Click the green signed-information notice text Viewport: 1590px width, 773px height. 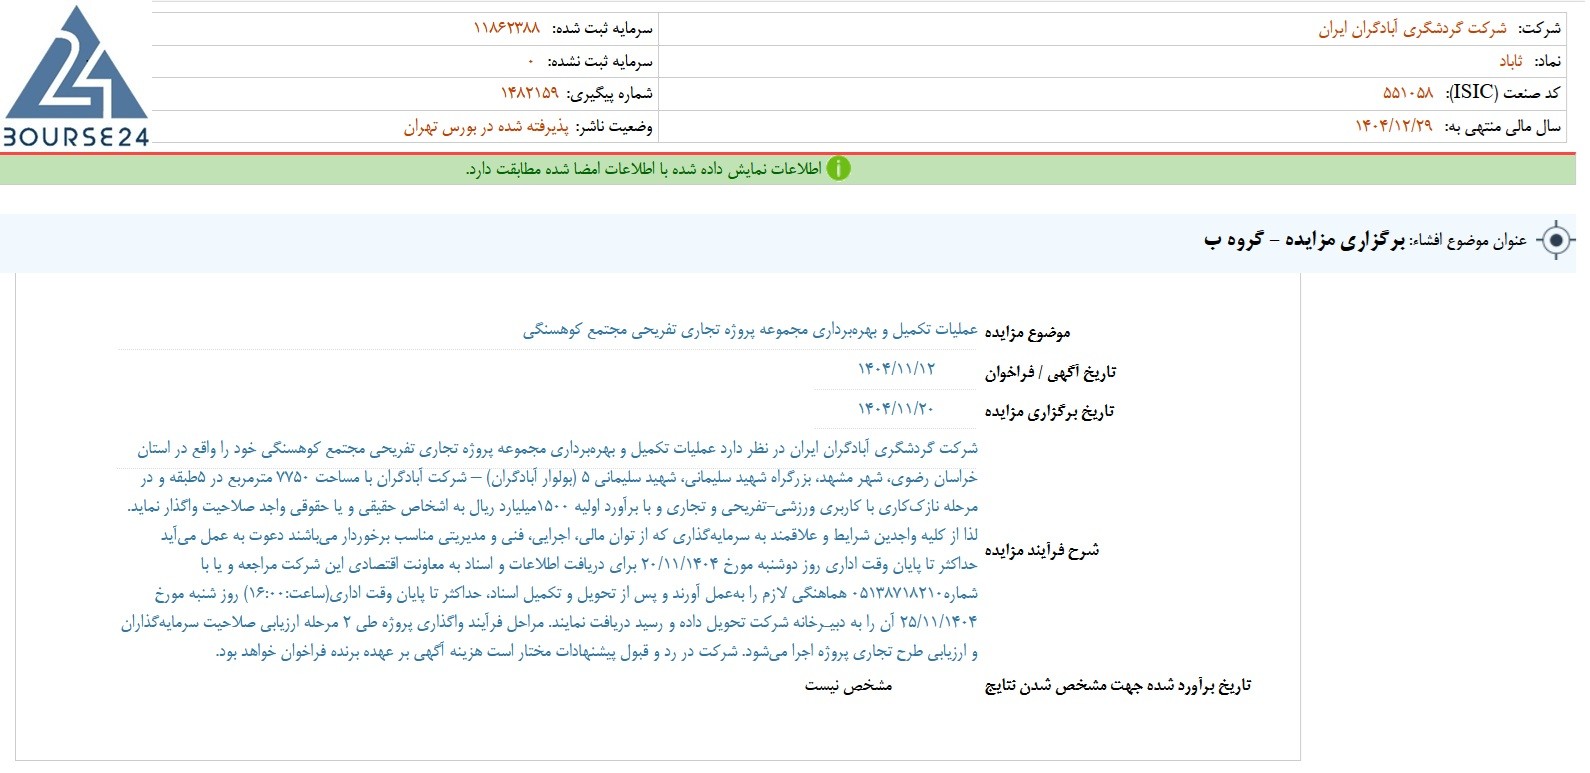click(x=643, y=169)
